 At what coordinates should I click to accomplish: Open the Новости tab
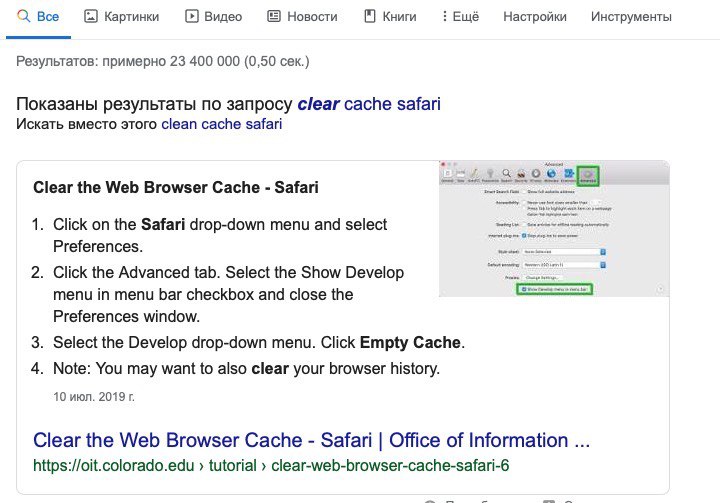(x=302, y=17)
